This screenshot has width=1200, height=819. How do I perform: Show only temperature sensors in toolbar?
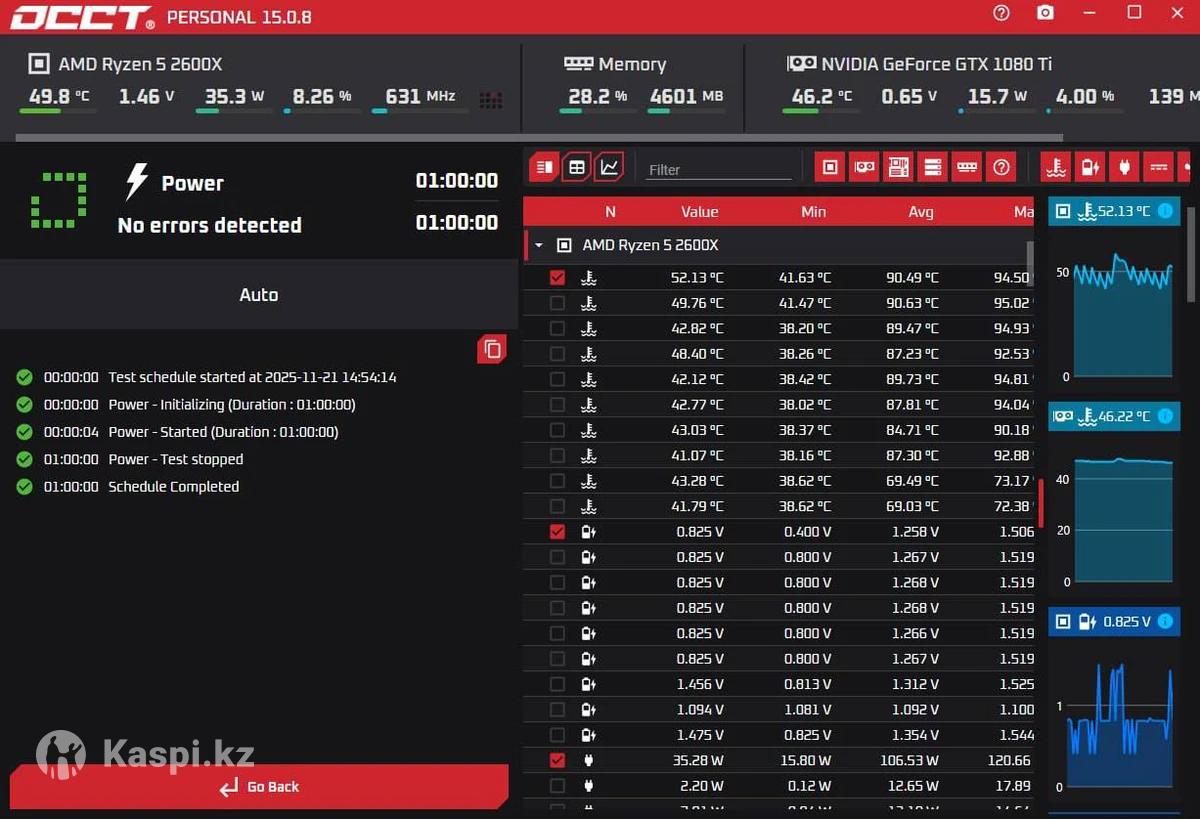click(x=1055, y=167)
